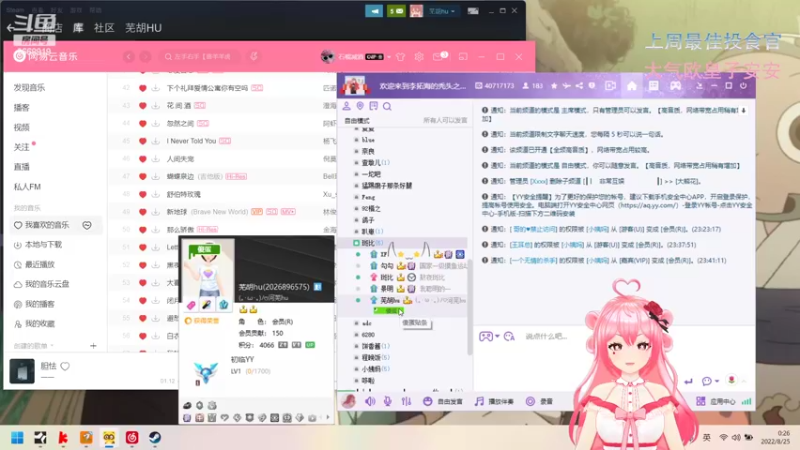Expand the 创建的歌单 section
800x450 pixels.
click(x=34, y=346)
